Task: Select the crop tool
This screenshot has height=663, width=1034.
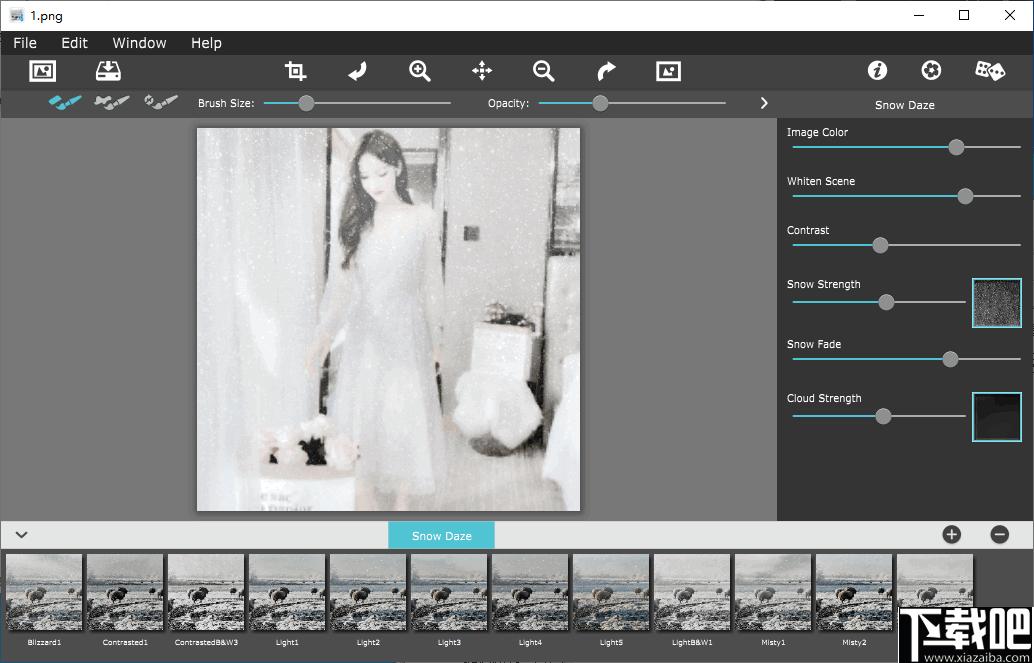Action: tap(295, 71)
